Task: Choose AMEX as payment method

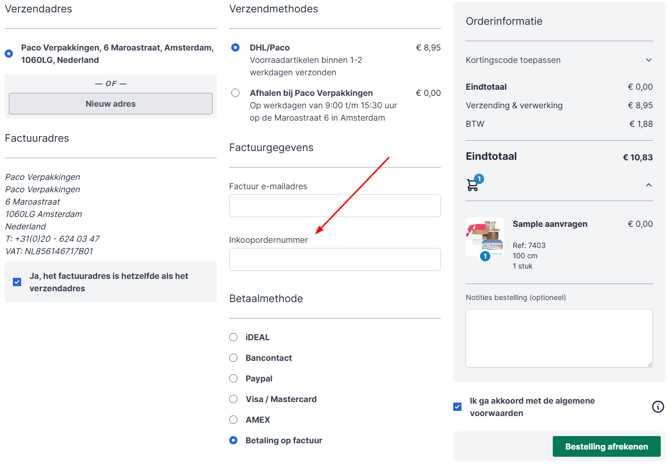Action: [234, 420]
